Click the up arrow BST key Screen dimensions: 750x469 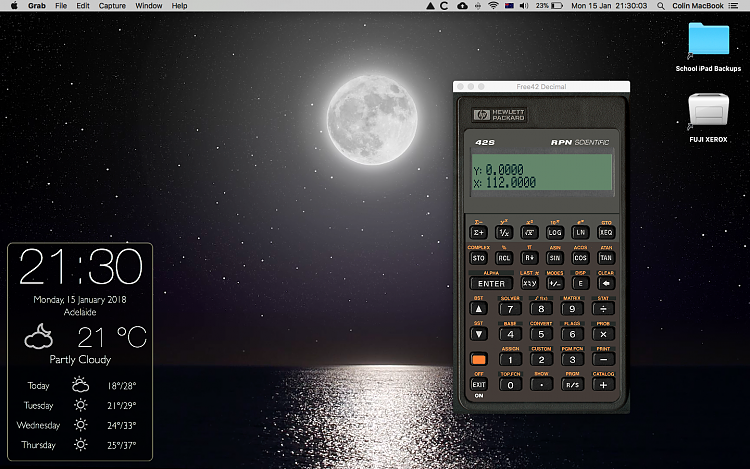click(x=478, y=309)
